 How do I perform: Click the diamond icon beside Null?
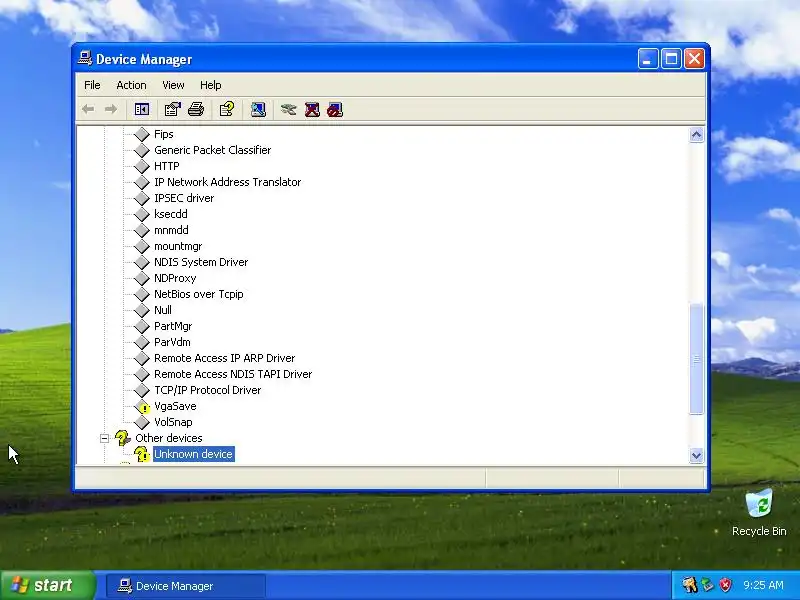pyautogui.click(x=142, y=310)
